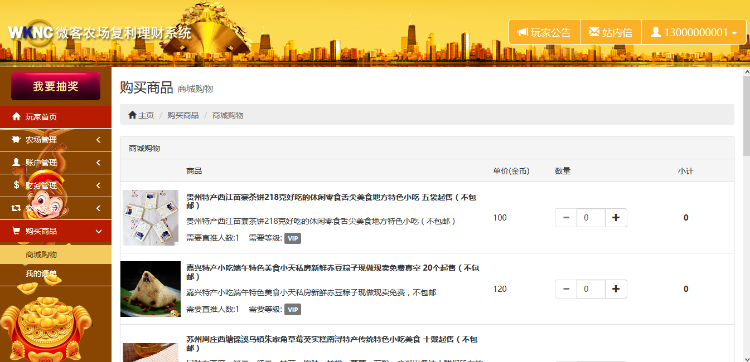
Task: Select the 商城购物 submenu item
Action: click(55, 254)
